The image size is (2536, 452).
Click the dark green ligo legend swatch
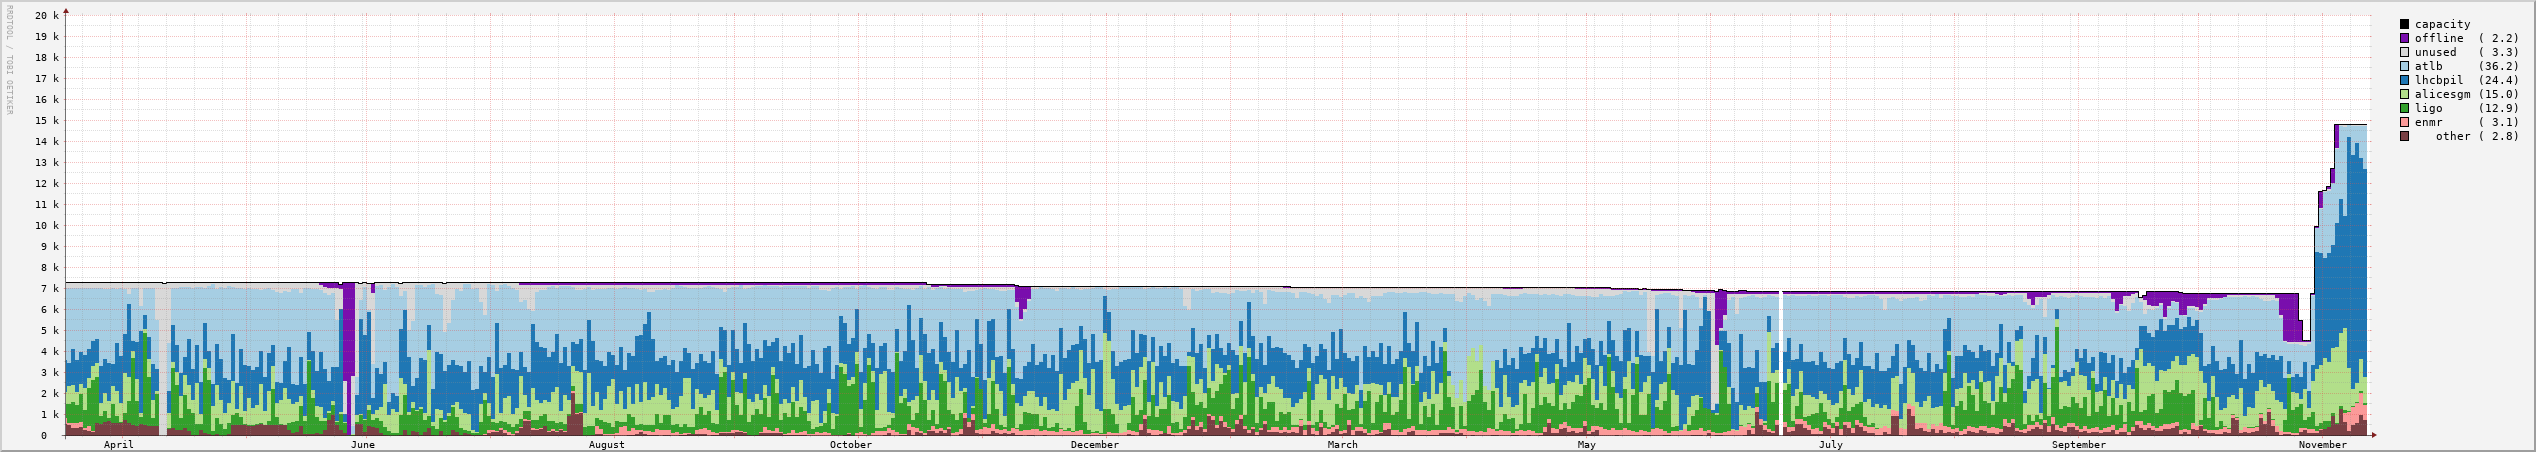[x=2404, y=108]
